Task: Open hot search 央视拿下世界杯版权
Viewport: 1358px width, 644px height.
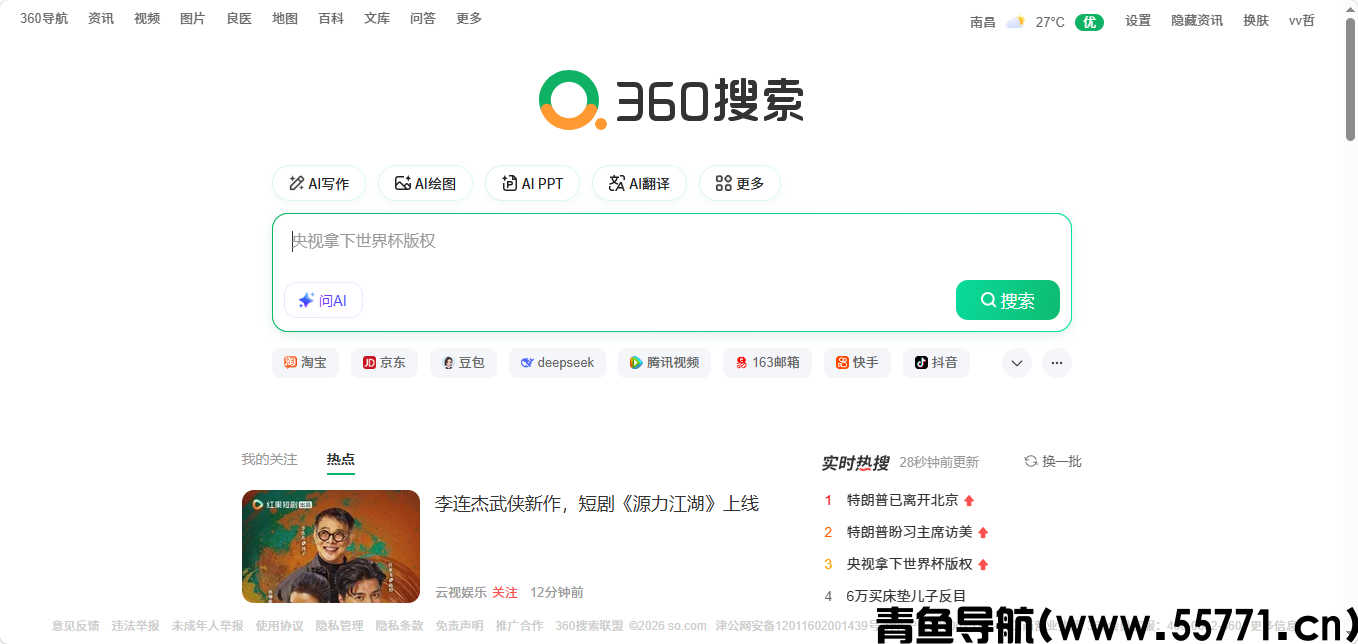Action: [909, 564]
